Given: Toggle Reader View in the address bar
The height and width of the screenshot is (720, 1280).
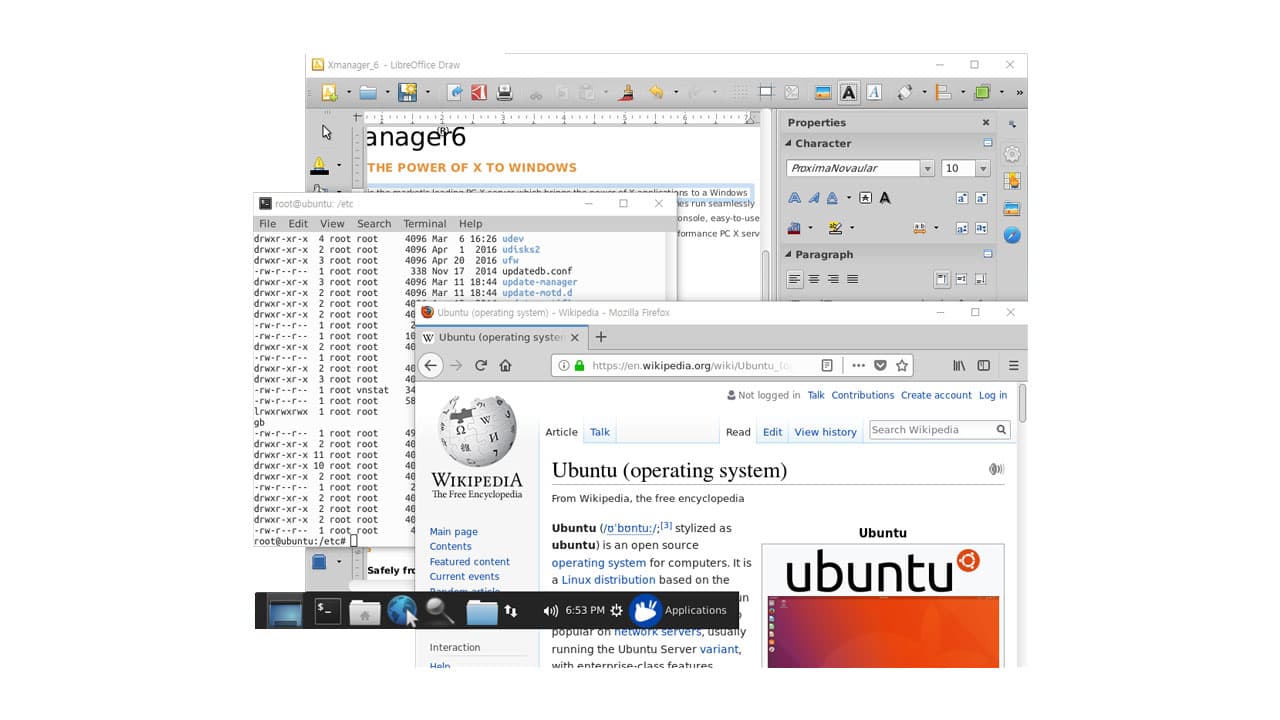Looking at the screenshot, I should click(827, 365).
